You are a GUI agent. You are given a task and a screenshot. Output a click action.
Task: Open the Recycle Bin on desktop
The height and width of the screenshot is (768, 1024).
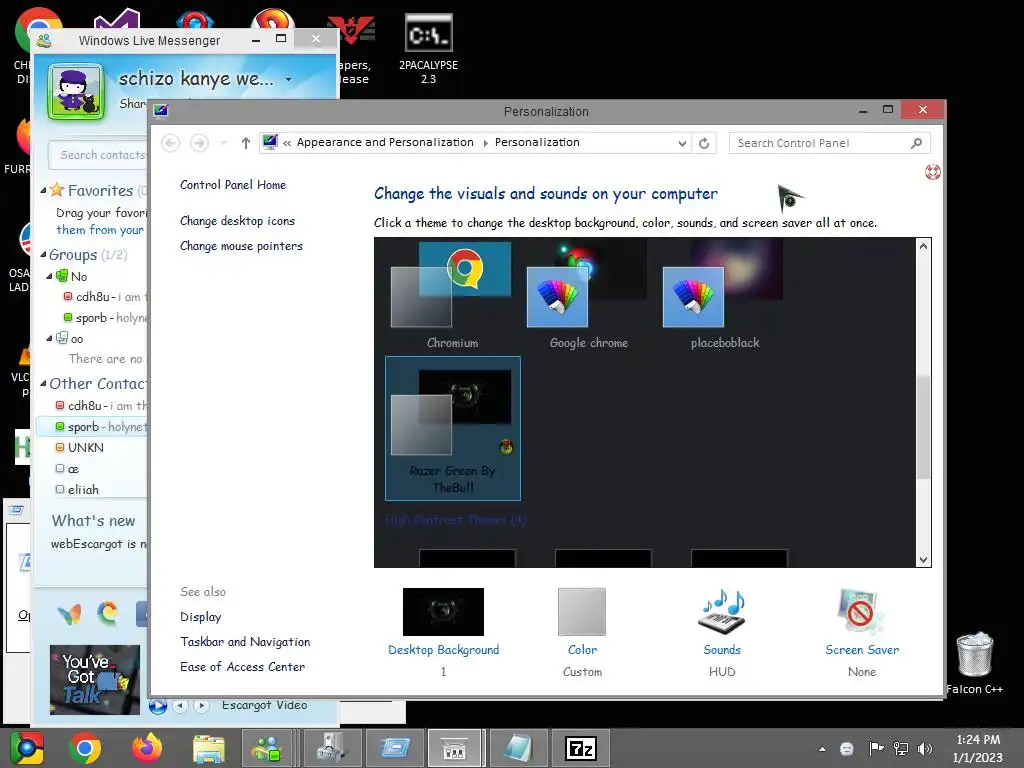tap(974, 662)
